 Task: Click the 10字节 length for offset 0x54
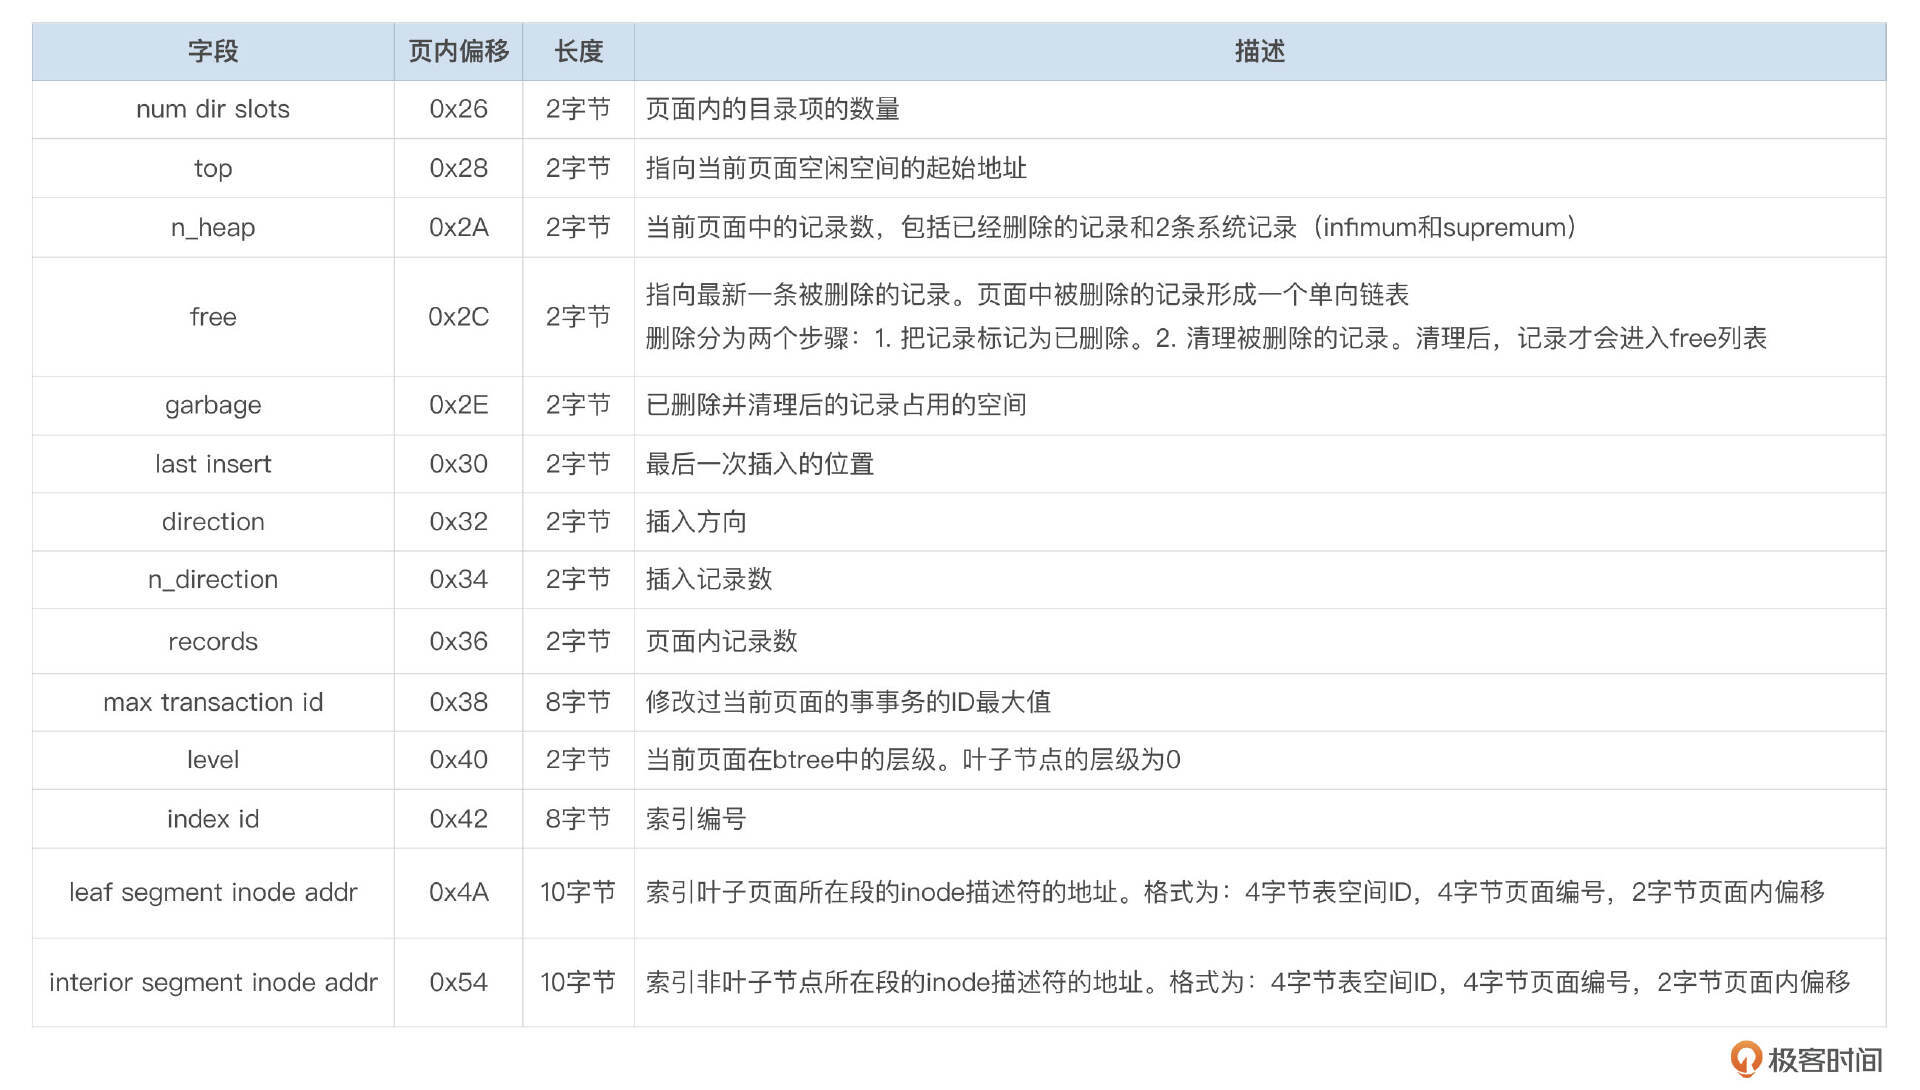point(578,982)
